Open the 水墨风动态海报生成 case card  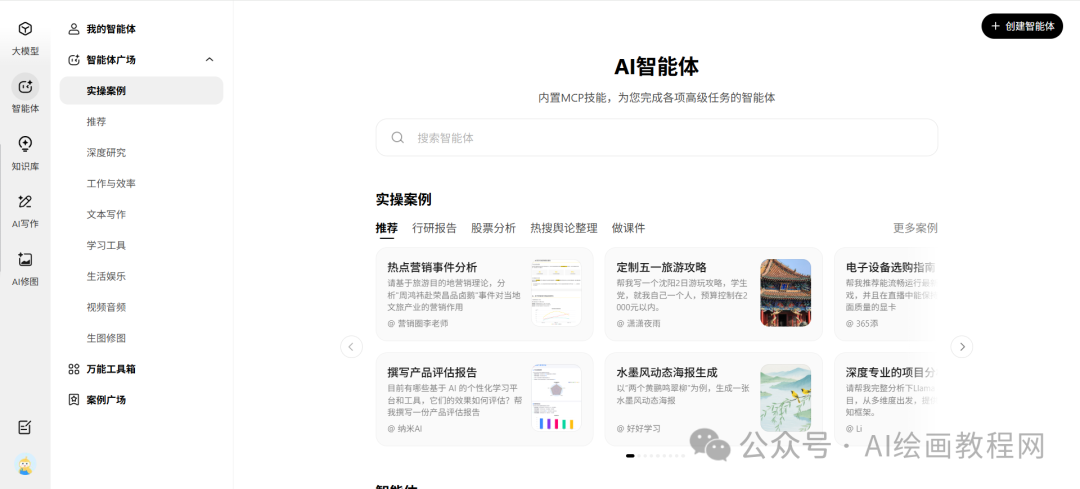[x=714, y=399]
